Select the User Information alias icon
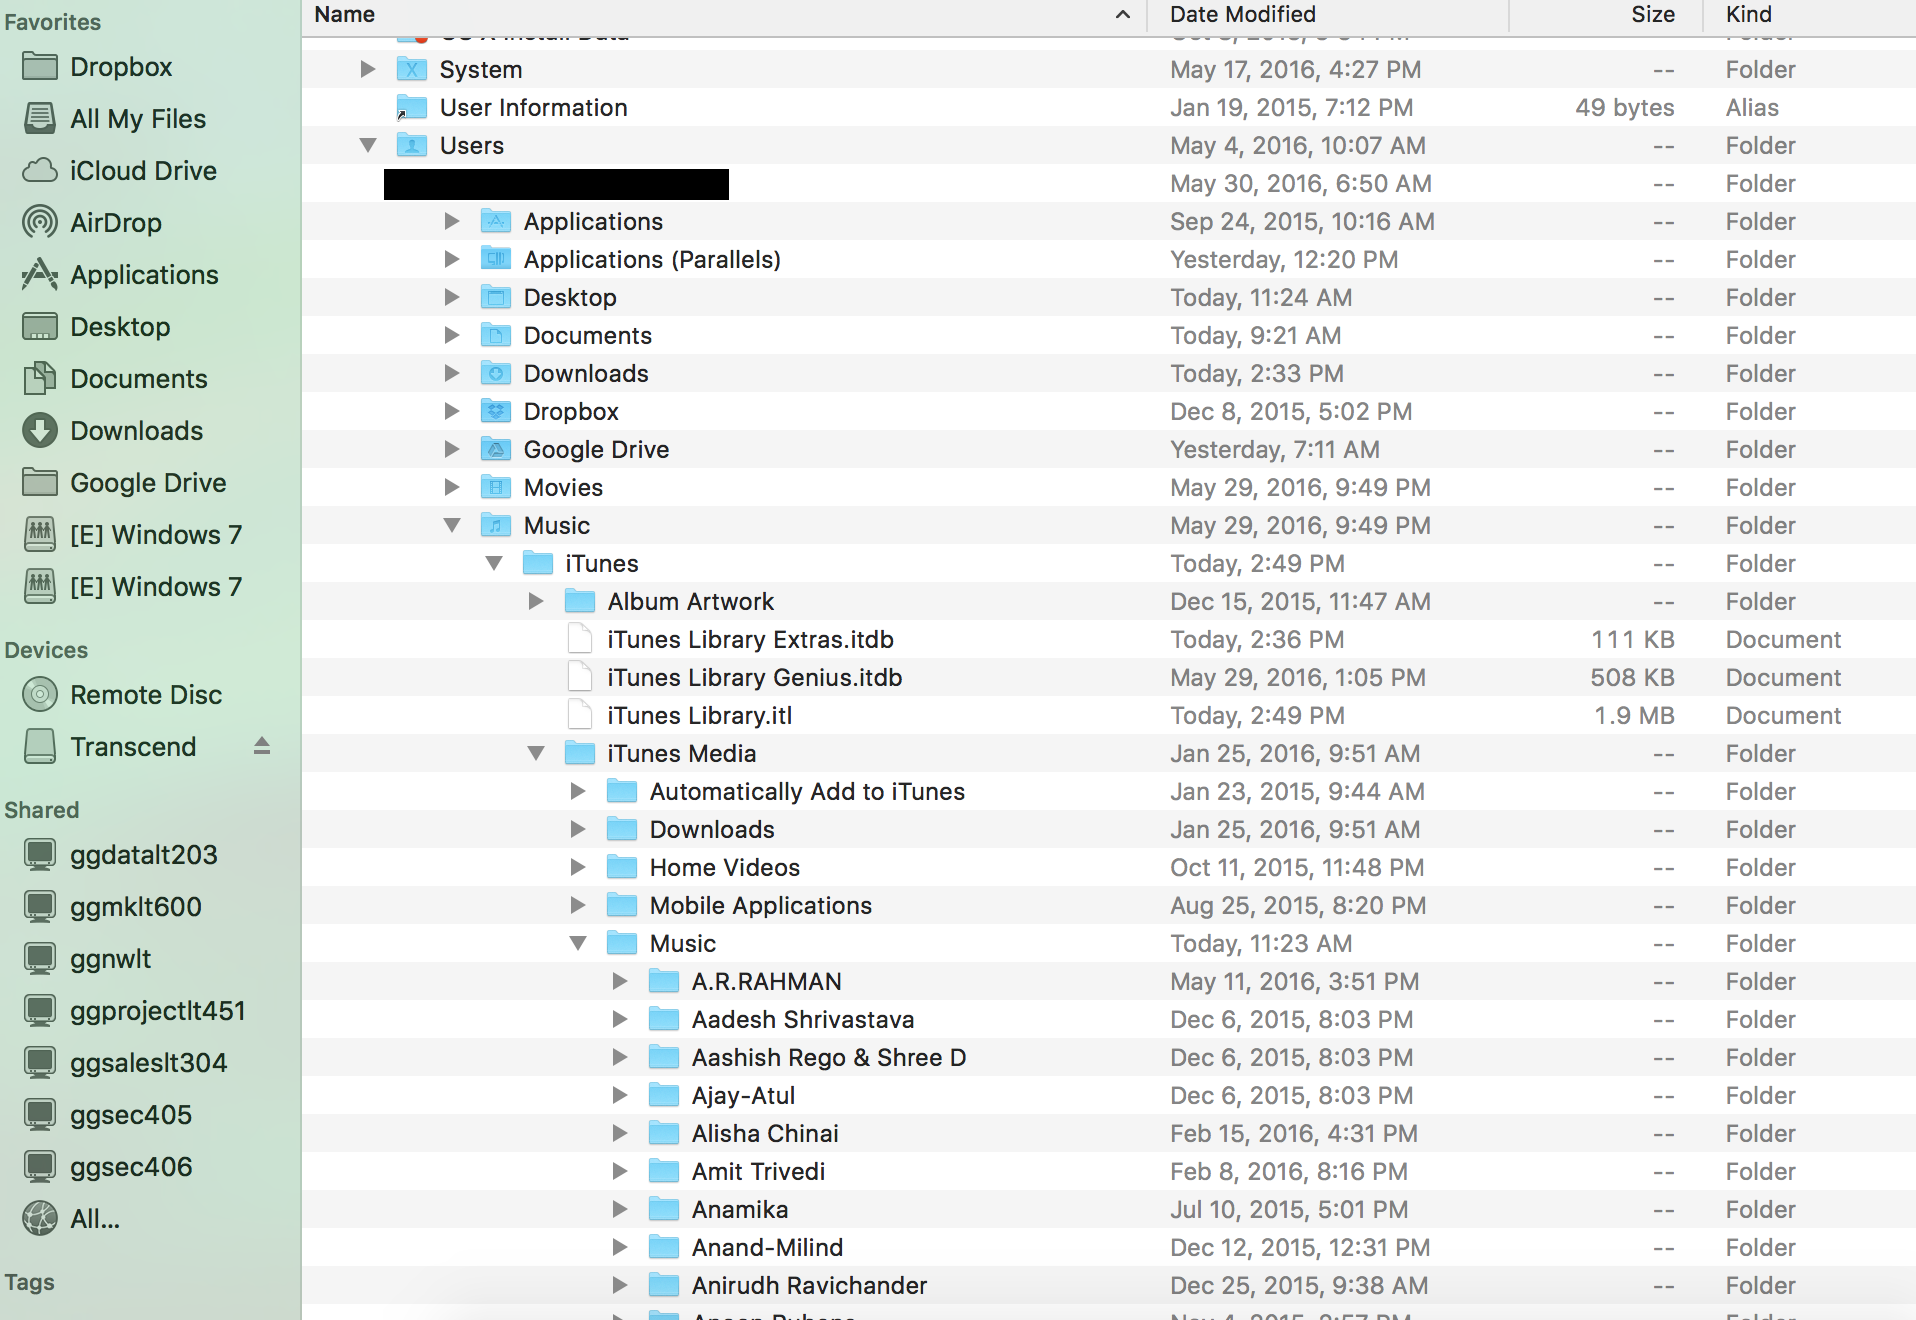 point(411,107)
